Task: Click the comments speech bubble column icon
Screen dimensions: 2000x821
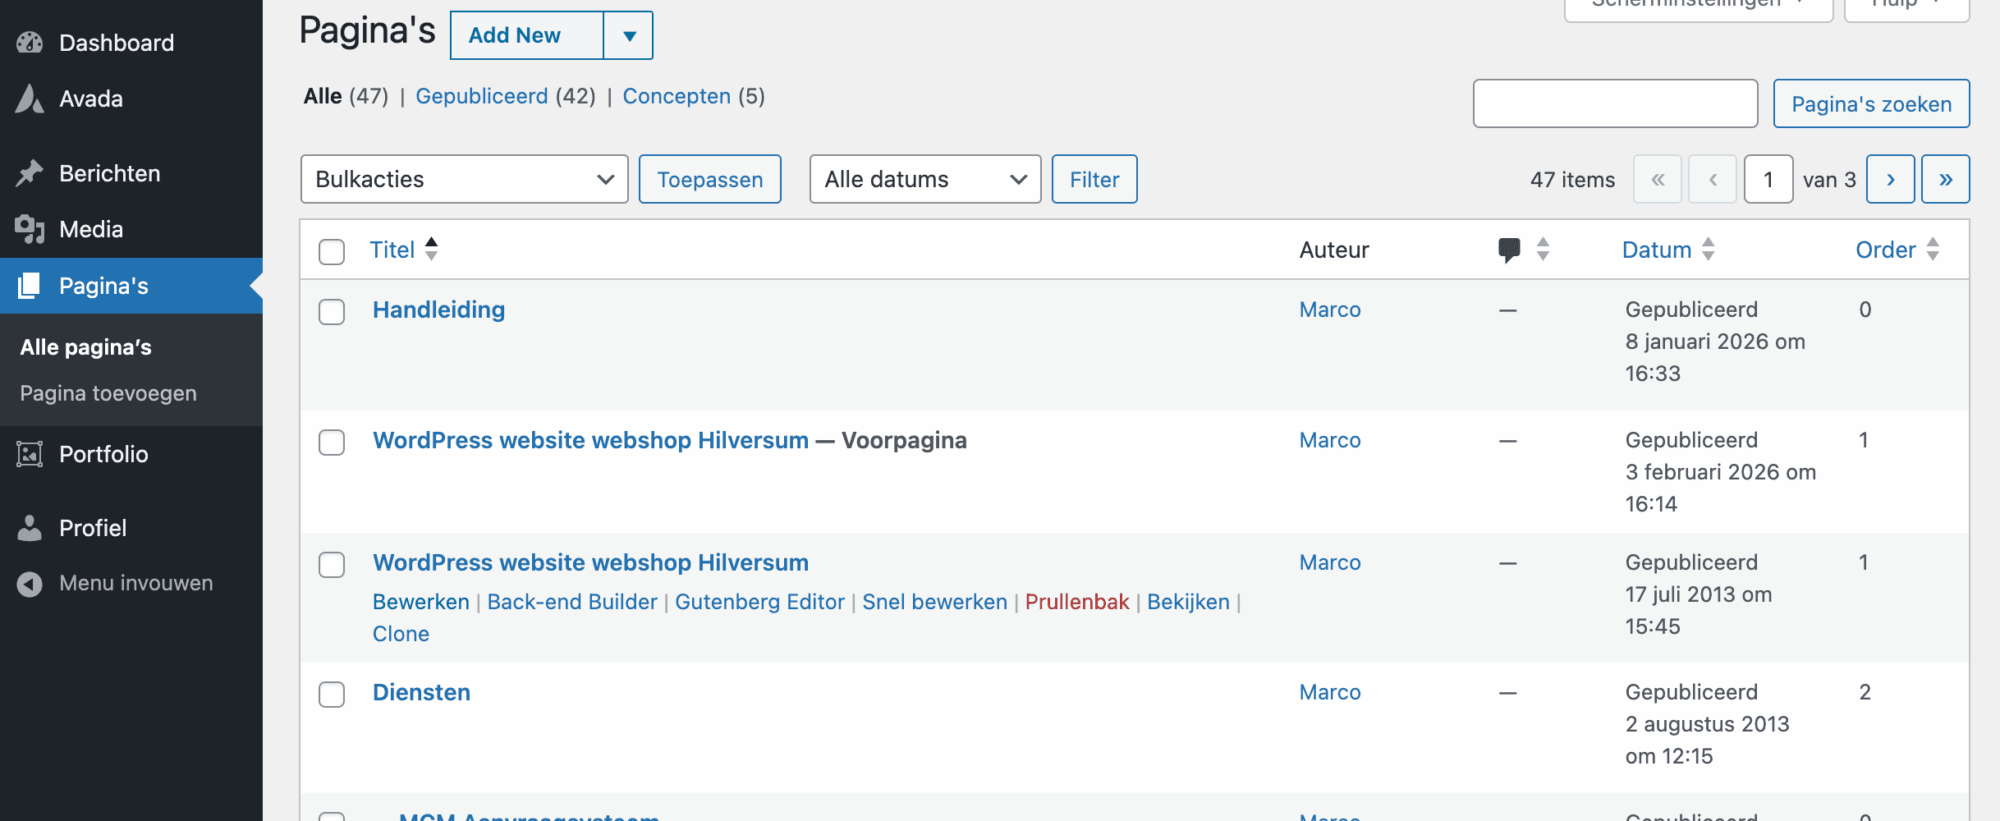Action: pyautogui.click(x=1510, y=250)
